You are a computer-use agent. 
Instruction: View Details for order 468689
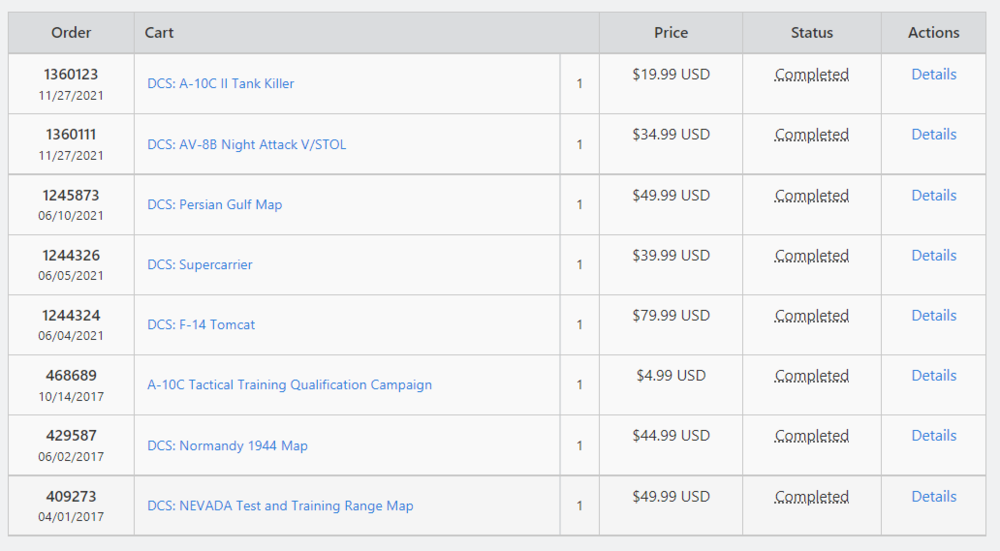click(934, 375)
